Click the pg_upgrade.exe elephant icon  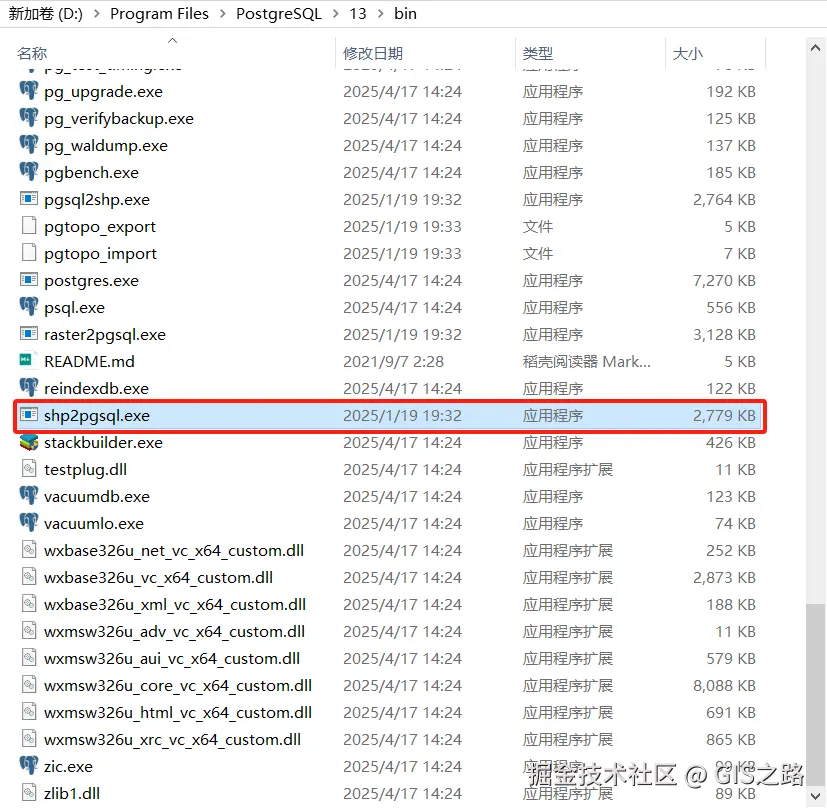(29, 91)
